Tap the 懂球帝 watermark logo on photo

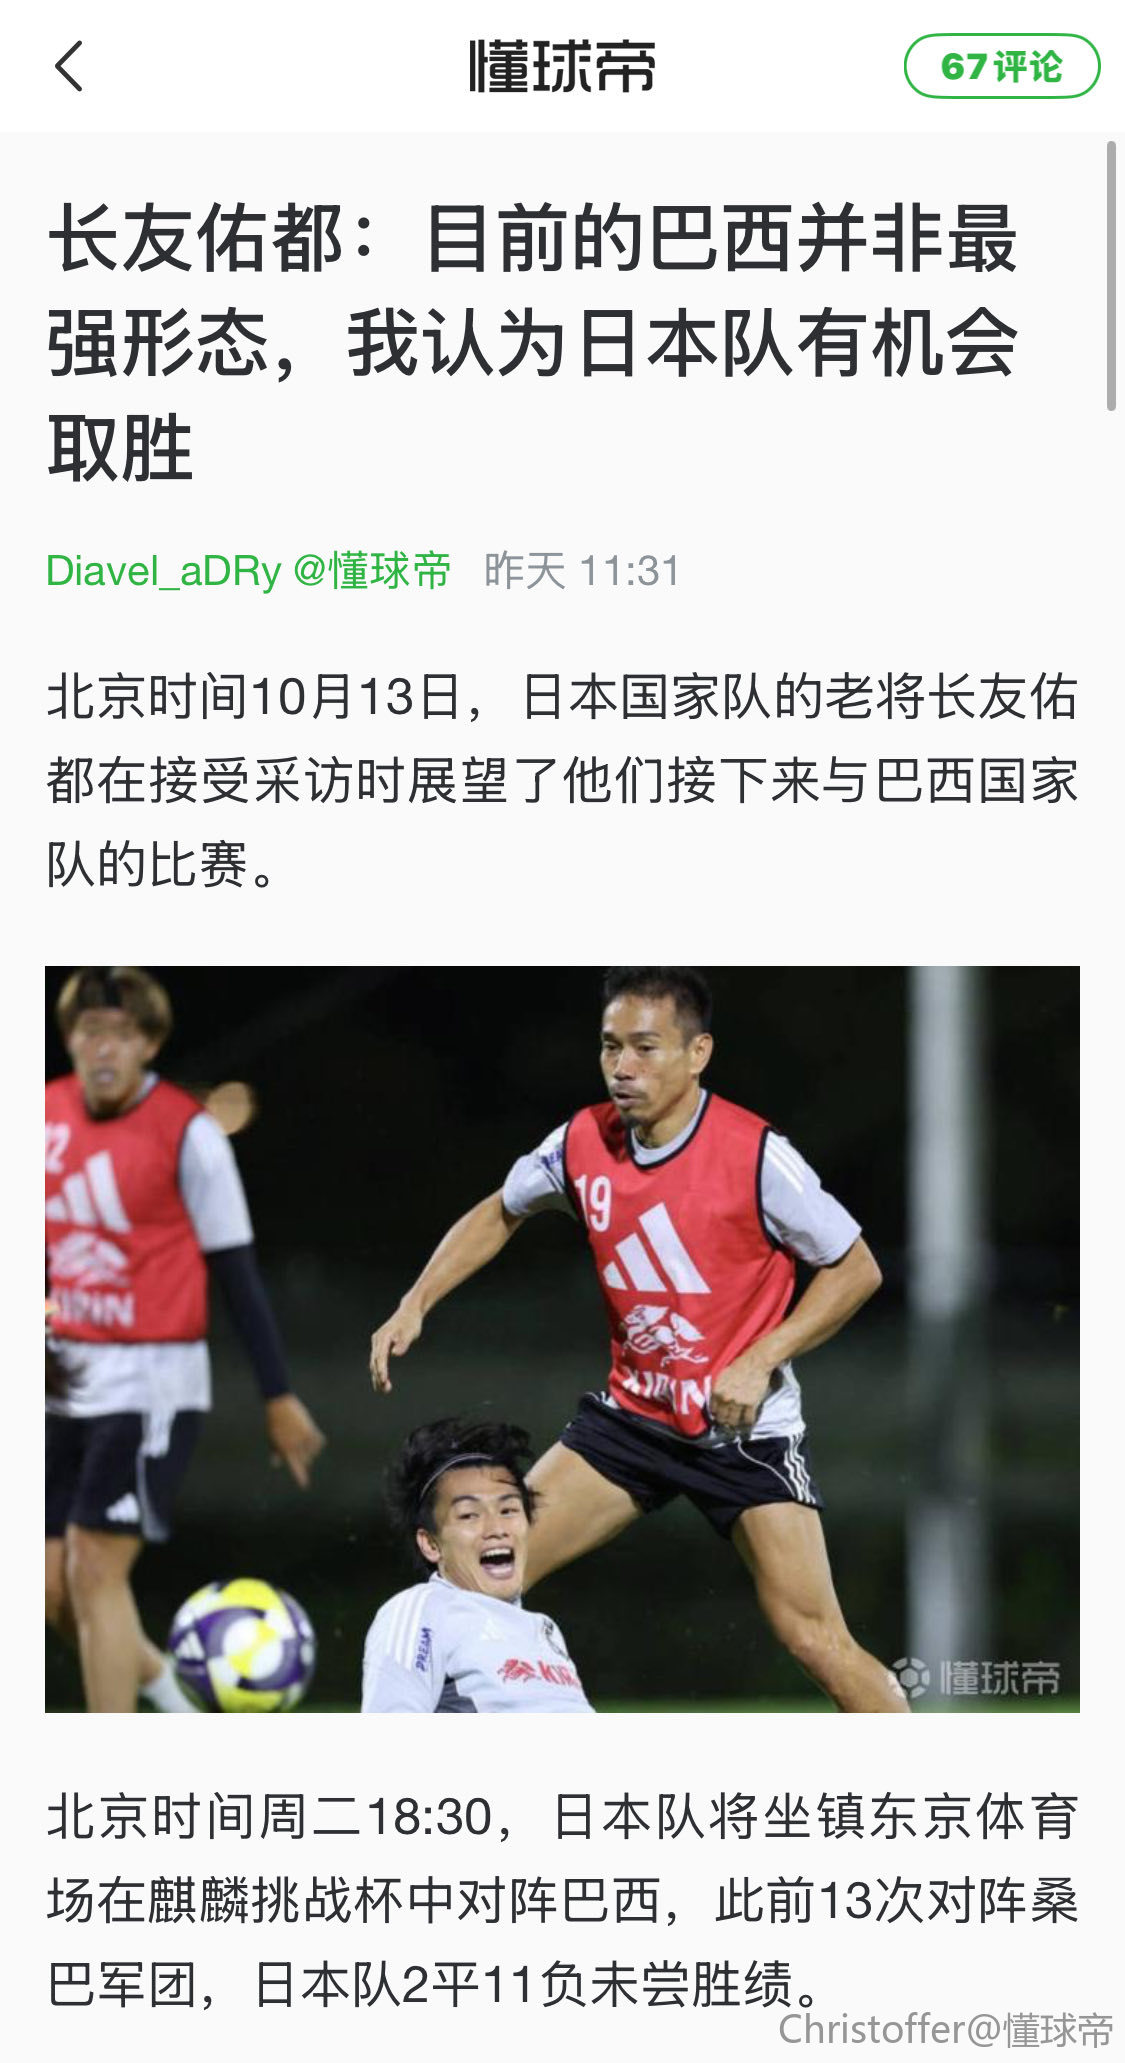(x=975, y=1676)
